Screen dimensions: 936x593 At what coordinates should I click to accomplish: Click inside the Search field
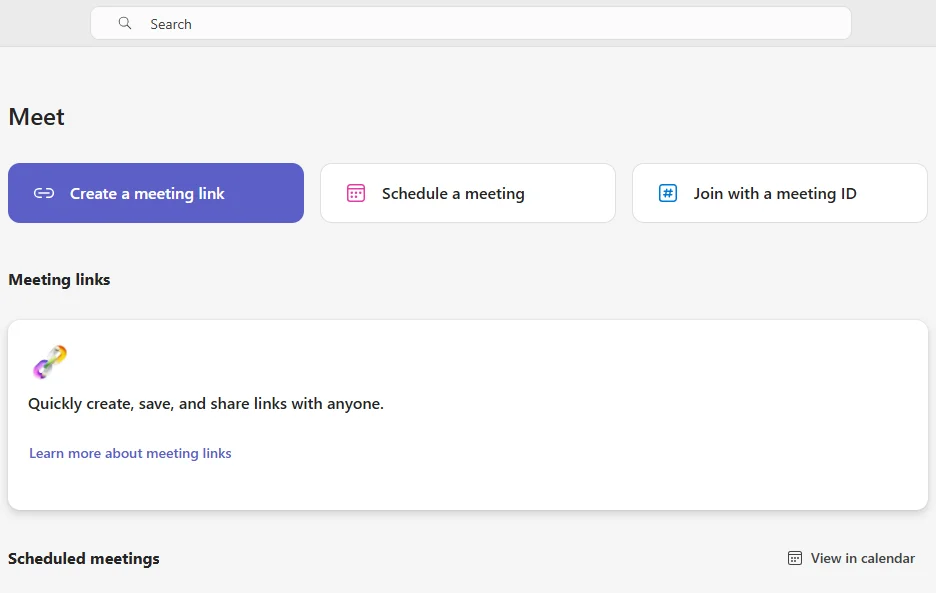click(470, 22)
